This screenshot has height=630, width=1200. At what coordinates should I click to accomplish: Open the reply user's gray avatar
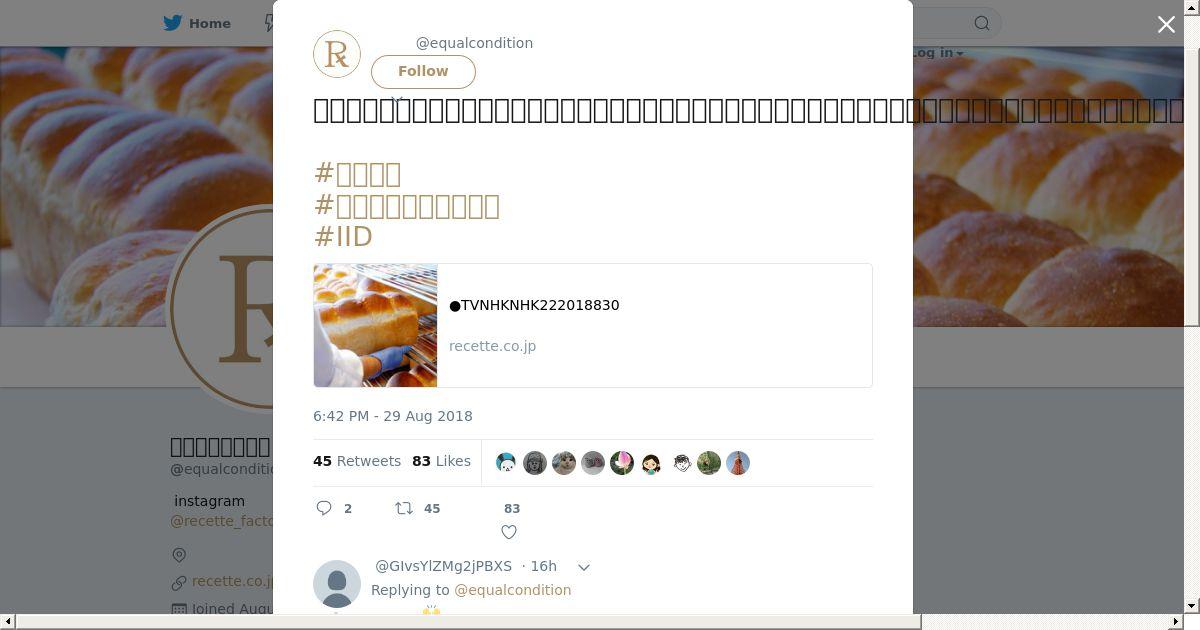[x=337, y=584]
